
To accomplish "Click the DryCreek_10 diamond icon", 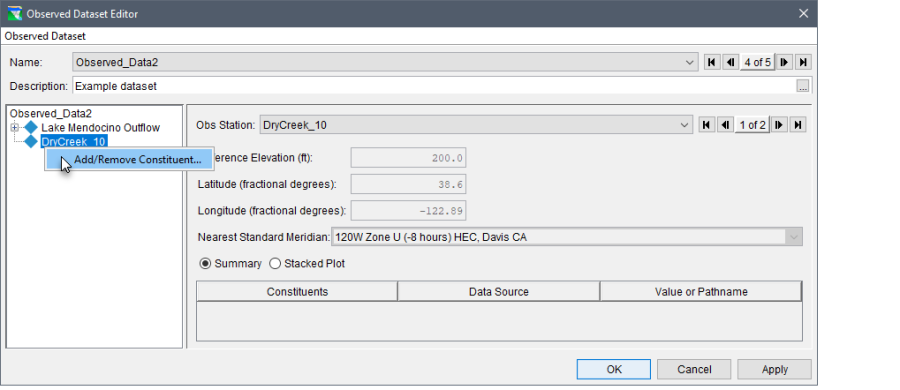I will click(x=31, y=141).
